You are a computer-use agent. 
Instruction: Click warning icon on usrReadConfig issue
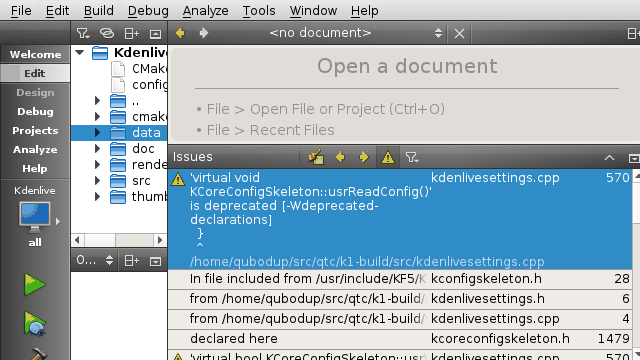(178, 179)
